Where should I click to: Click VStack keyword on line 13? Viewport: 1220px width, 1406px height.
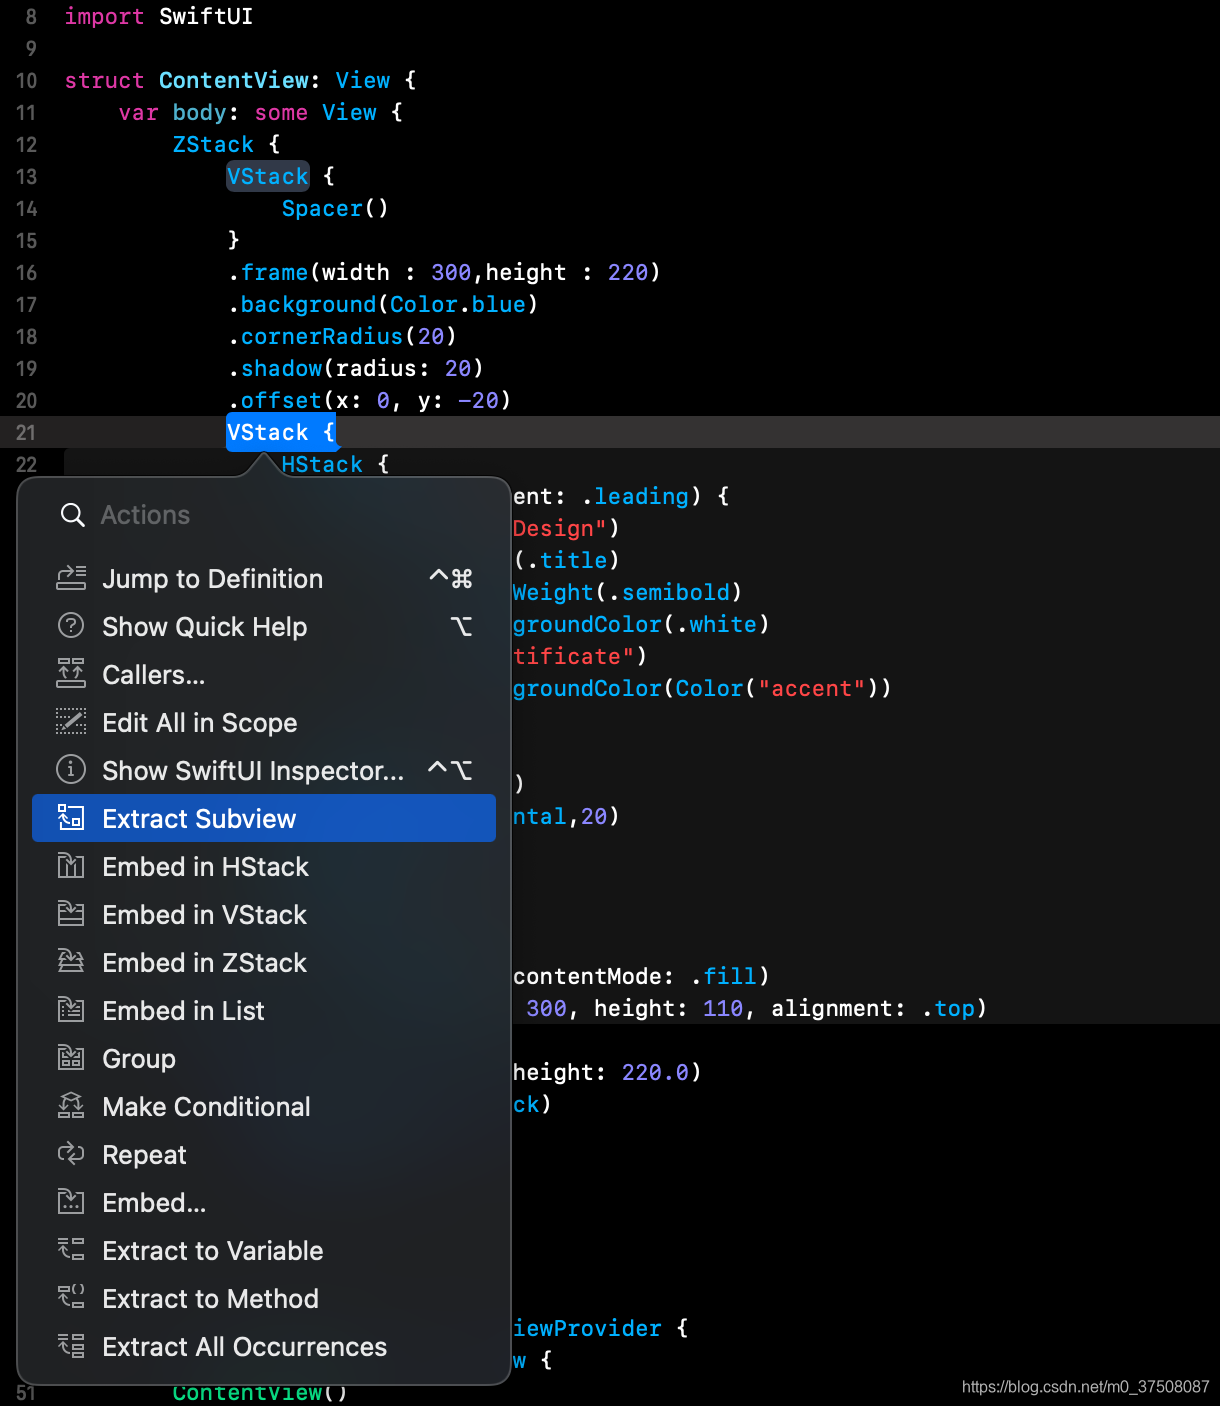coord(267,176)
